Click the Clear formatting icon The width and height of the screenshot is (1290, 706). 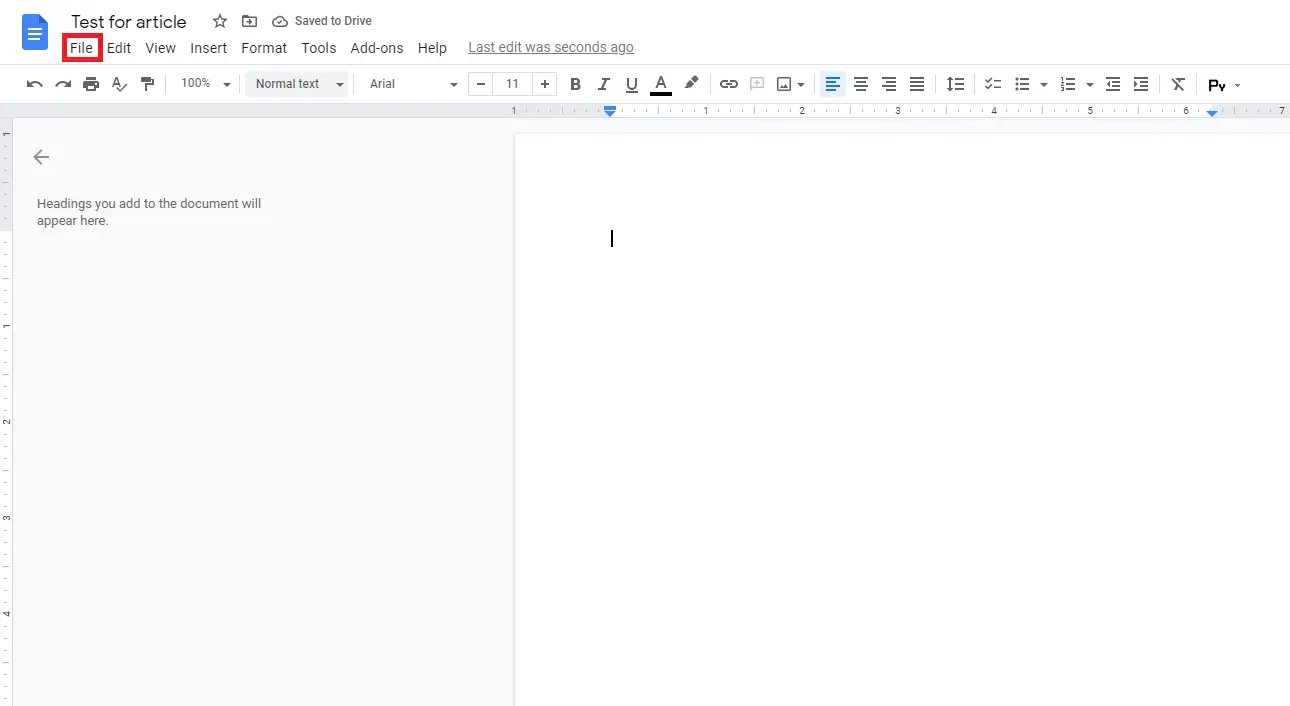tap(1177, 84)
